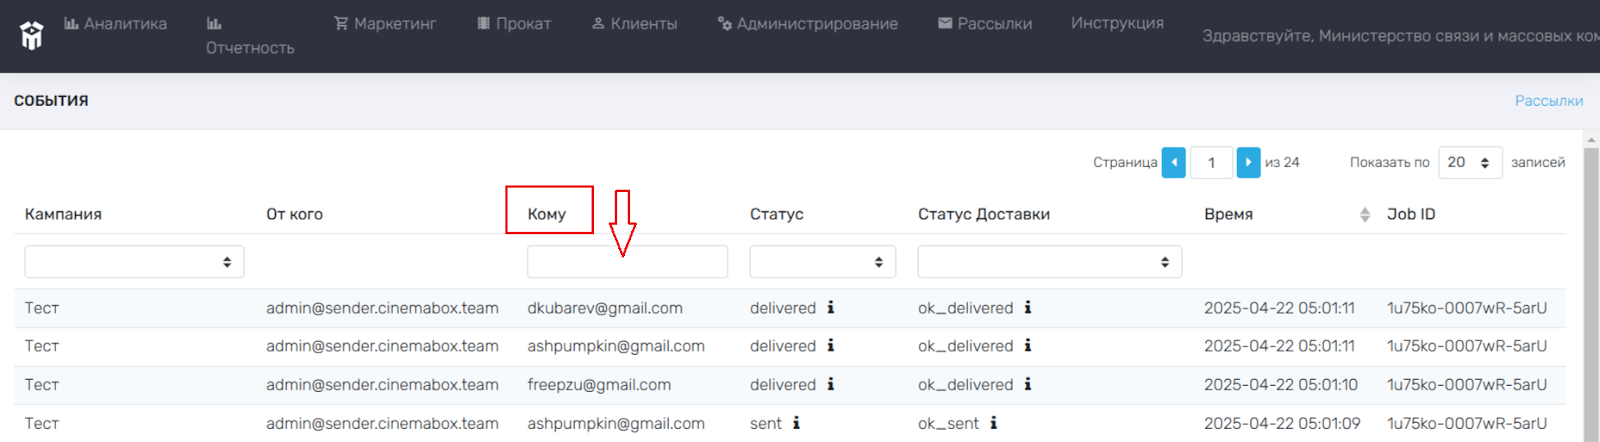Click the page number input field
1600x442 pixels.
[x=1211, y=162]
